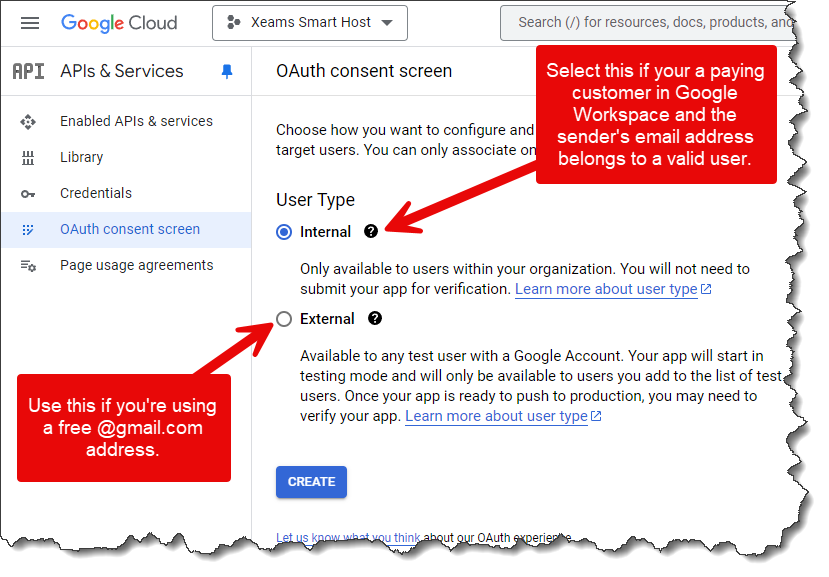This screenshot has width=829, height=577.
Task: Go to the Library page
Action: (x=81, y=157)
